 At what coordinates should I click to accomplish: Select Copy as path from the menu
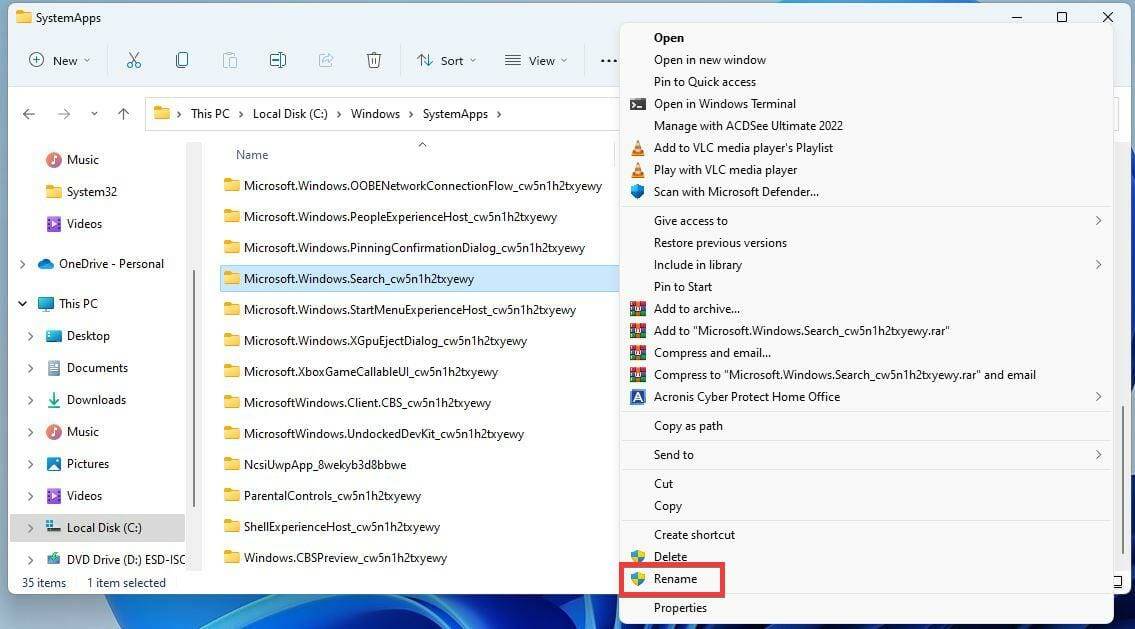click(687, 425)
